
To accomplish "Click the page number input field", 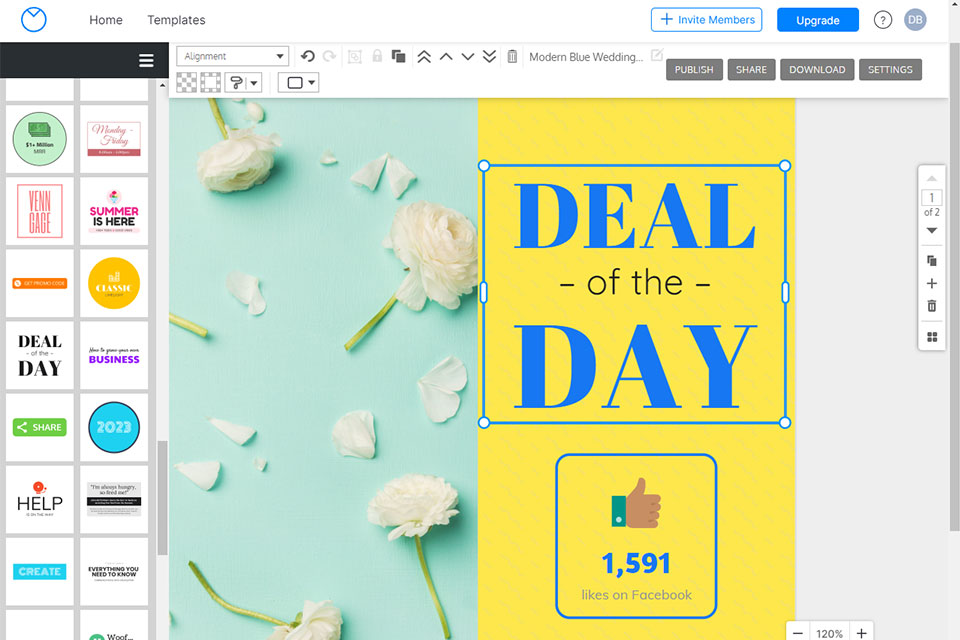I will pyautogui.click(x=932, y=198).
